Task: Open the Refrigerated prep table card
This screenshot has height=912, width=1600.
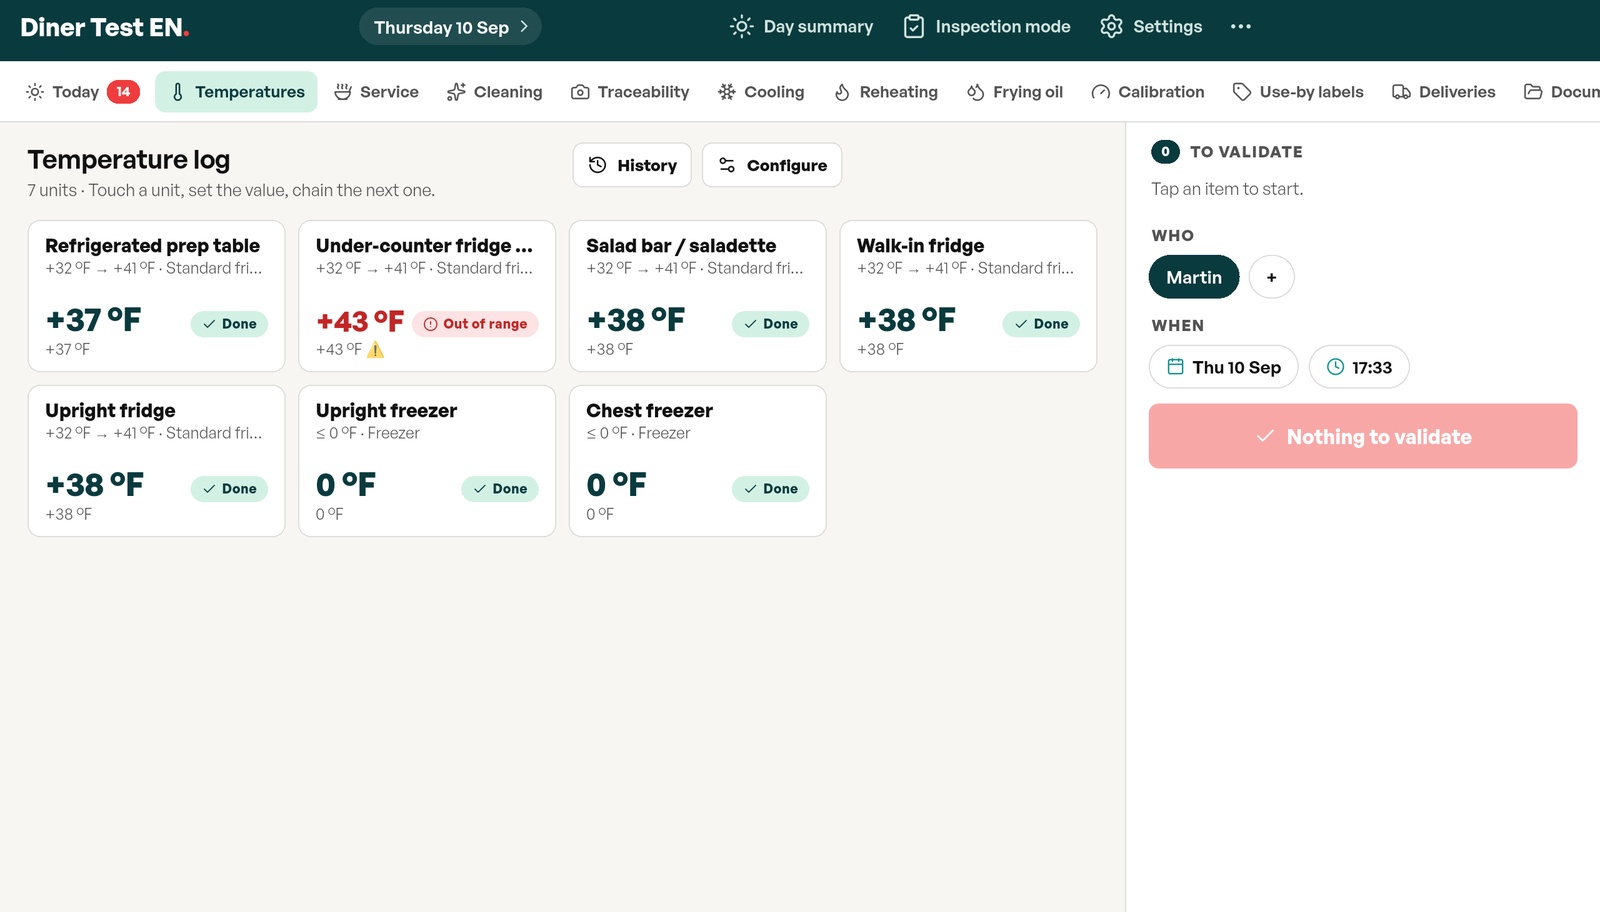Action: (157, 296)
